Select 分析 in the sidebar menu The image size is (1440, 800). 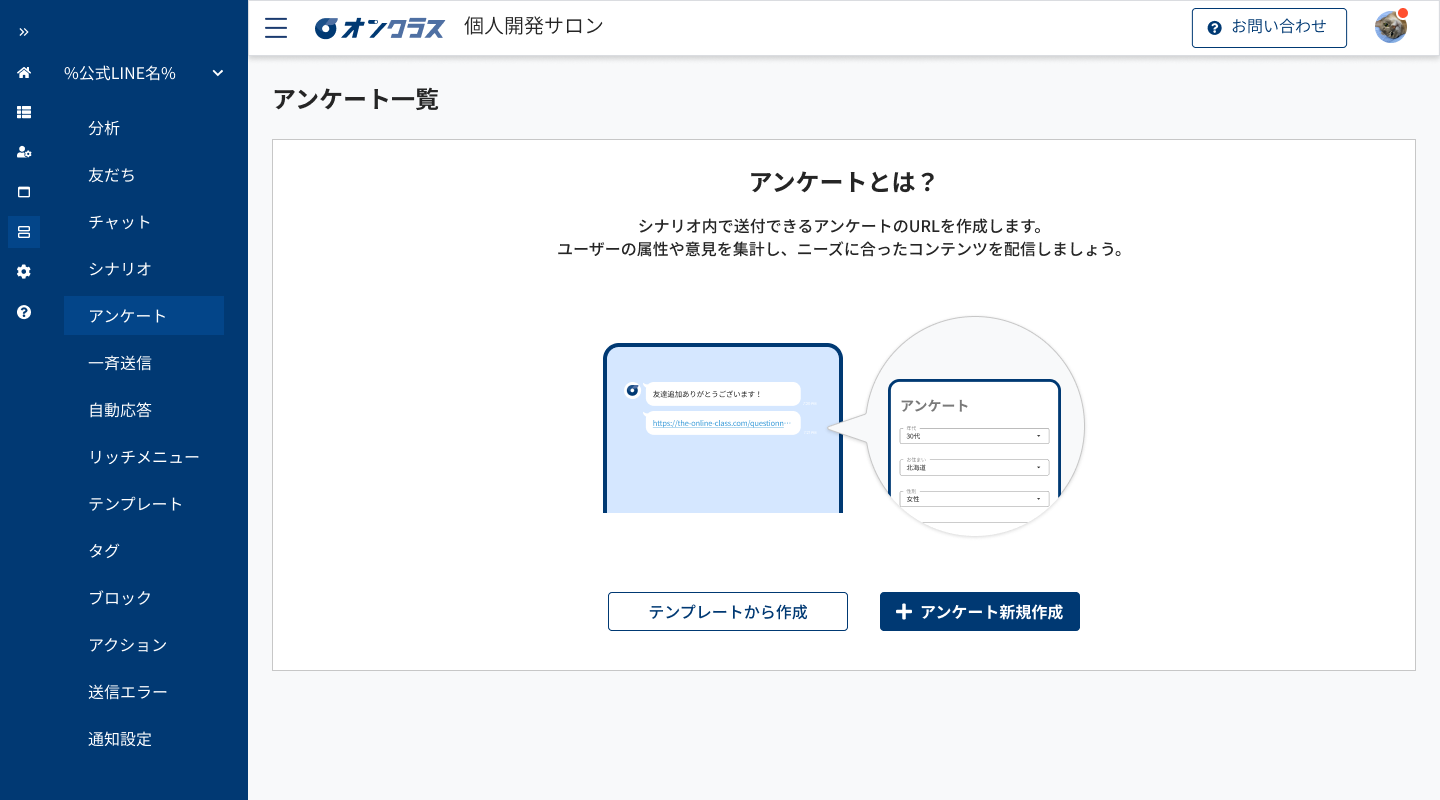(106, 128)
